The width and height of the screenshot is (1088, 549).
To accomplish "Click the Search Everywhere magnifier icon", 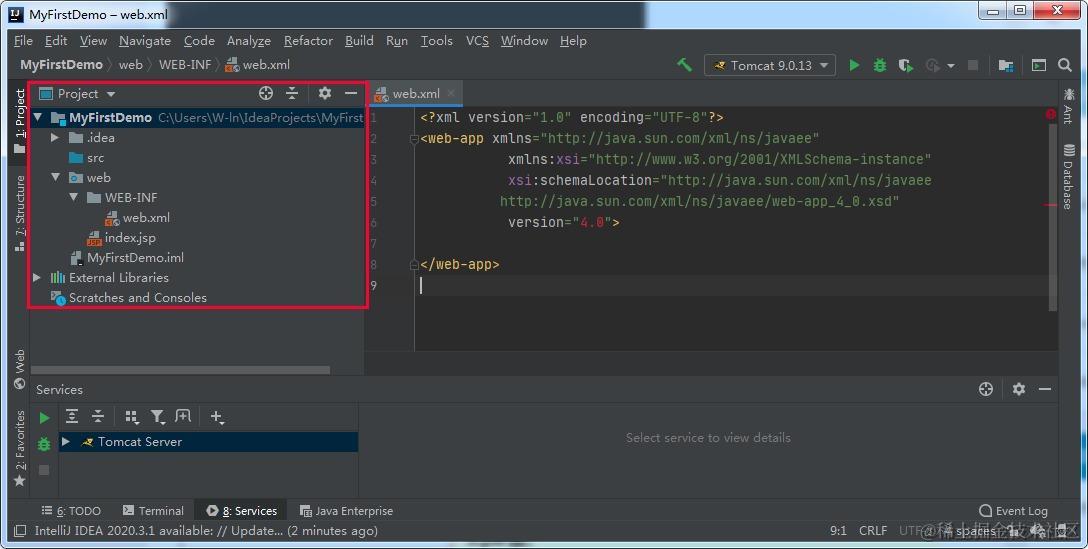I will coord(1065,65).
